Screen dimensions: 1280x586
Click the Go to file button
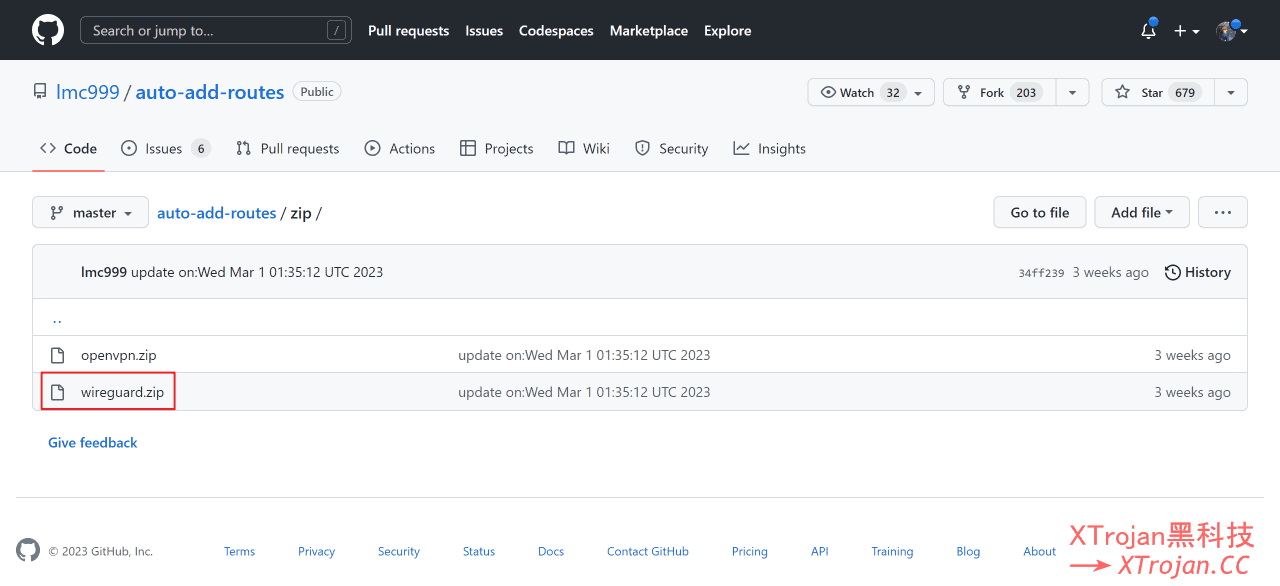(1040, 212)
